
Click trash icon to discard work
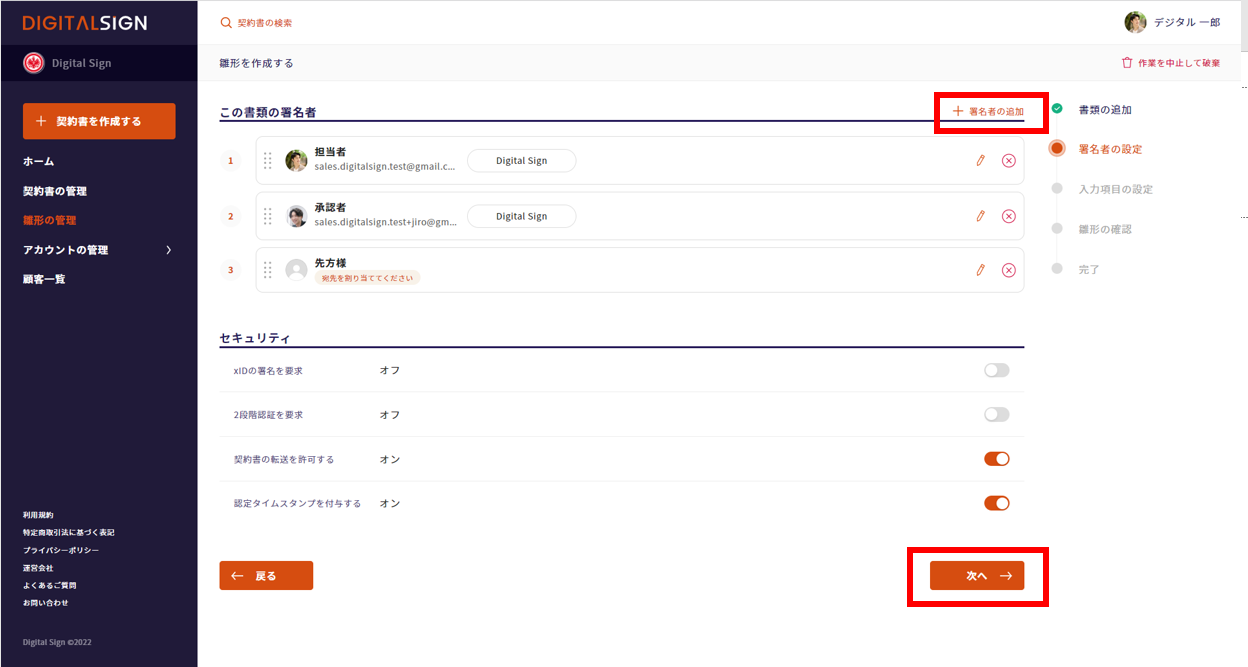[1127, 63]
